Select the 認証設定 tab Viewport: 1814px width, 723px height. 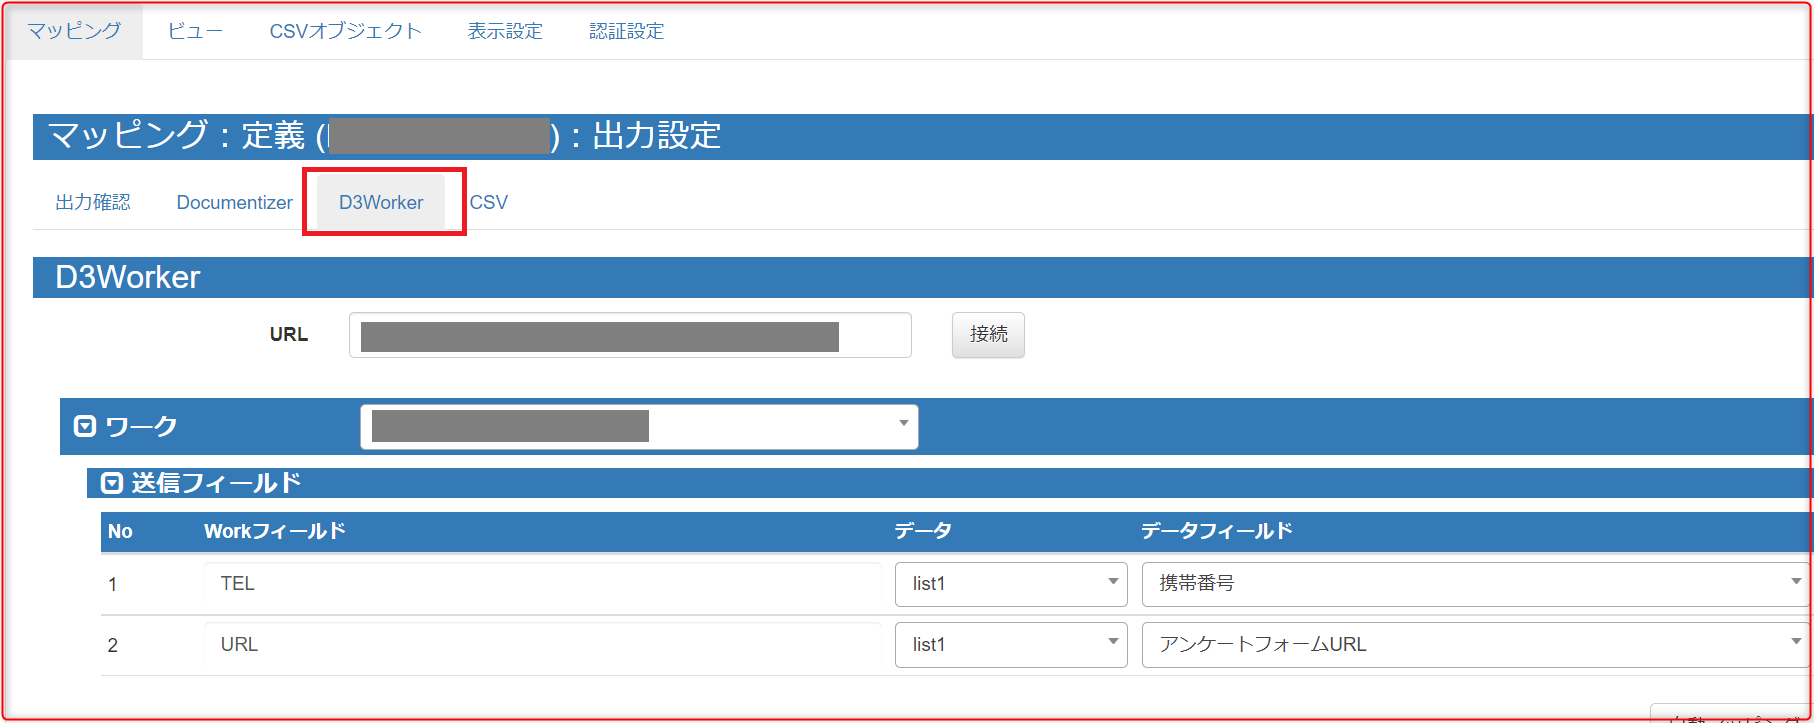click(626, 31)
